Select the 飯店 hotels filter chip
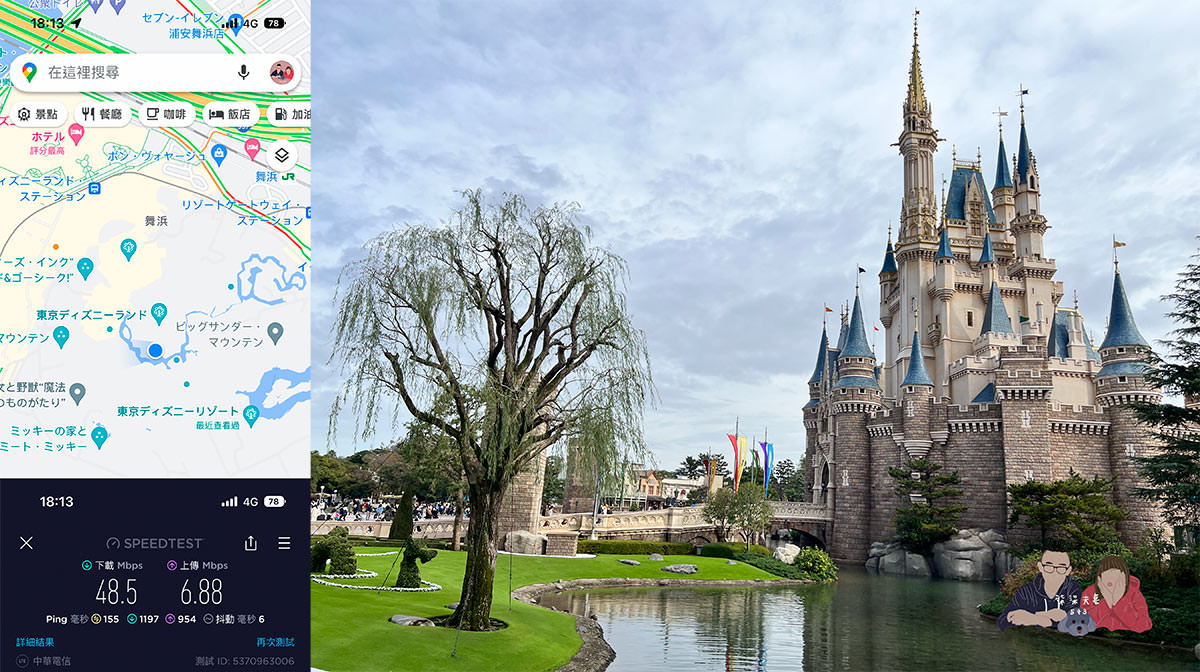Screen dimensions: 1200x672 pos(230,114)
